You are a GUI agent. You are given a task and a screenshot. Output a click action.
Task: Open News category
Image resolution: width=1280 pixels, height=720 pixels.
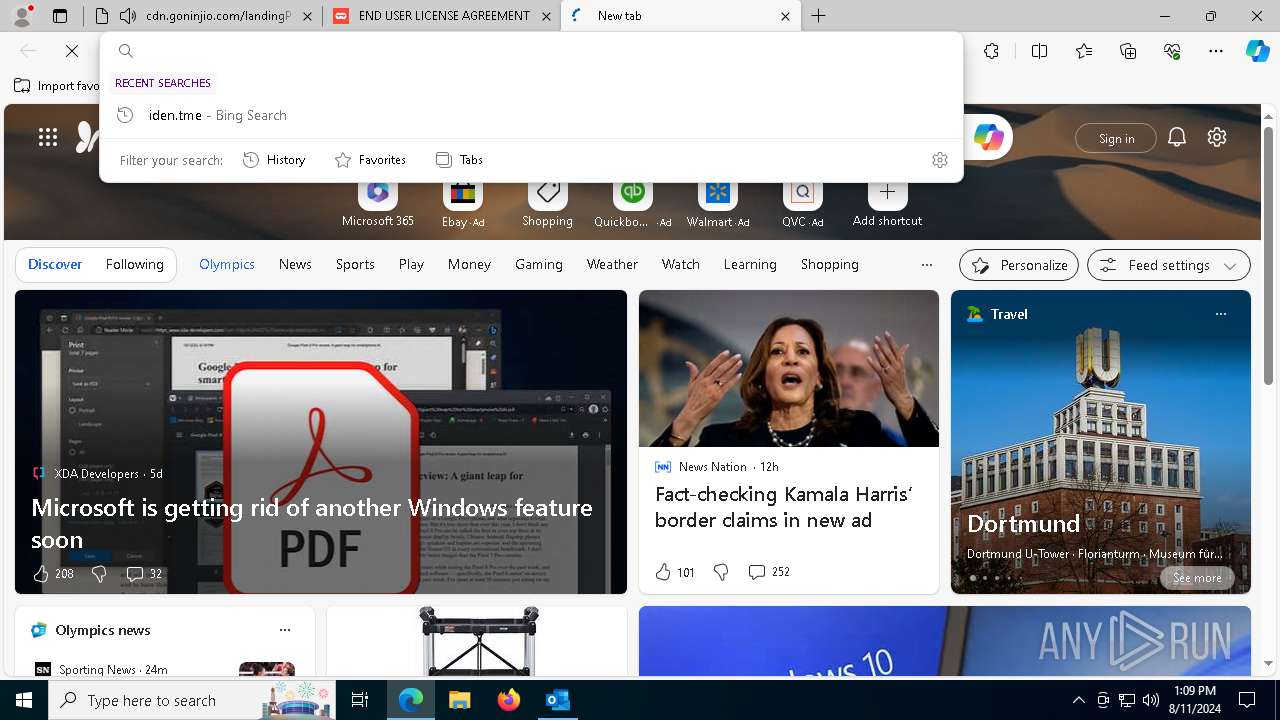pyautogui.click(x=295, y=264)
